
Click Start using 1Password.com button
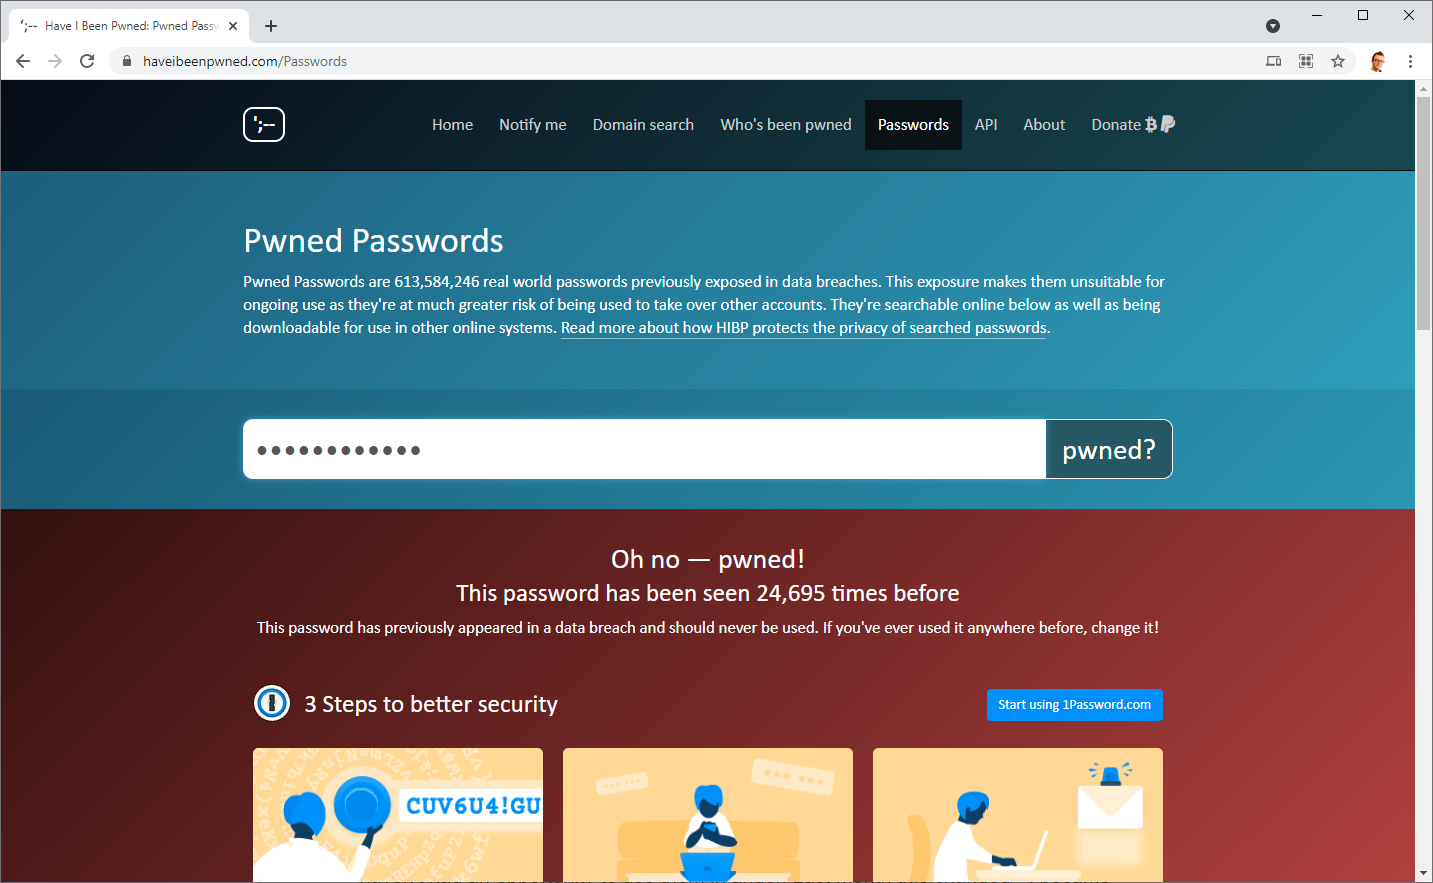(x=1075, y=705)
